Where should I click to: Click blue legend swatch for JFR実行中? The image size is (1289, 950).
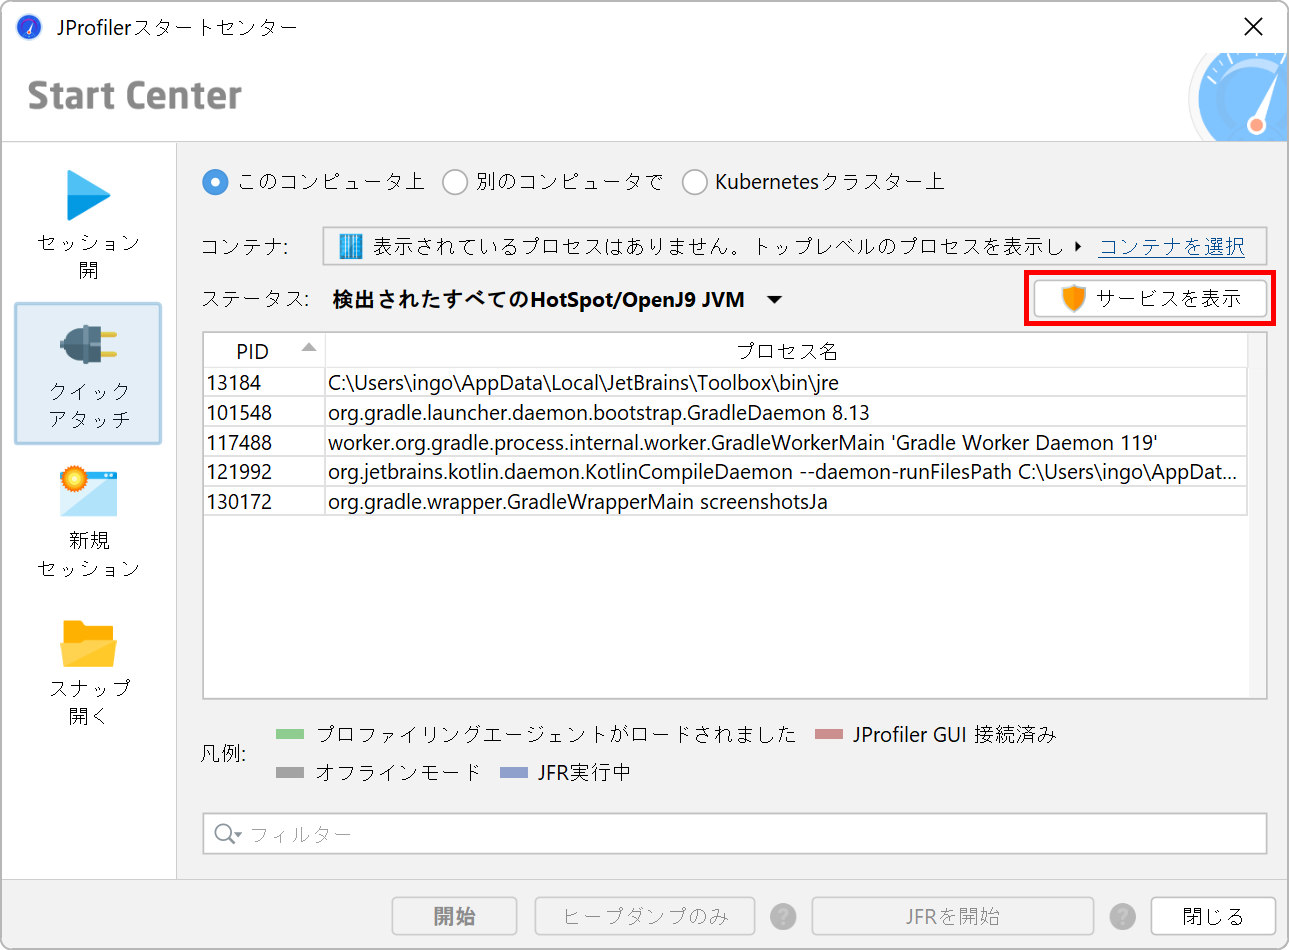514,772
